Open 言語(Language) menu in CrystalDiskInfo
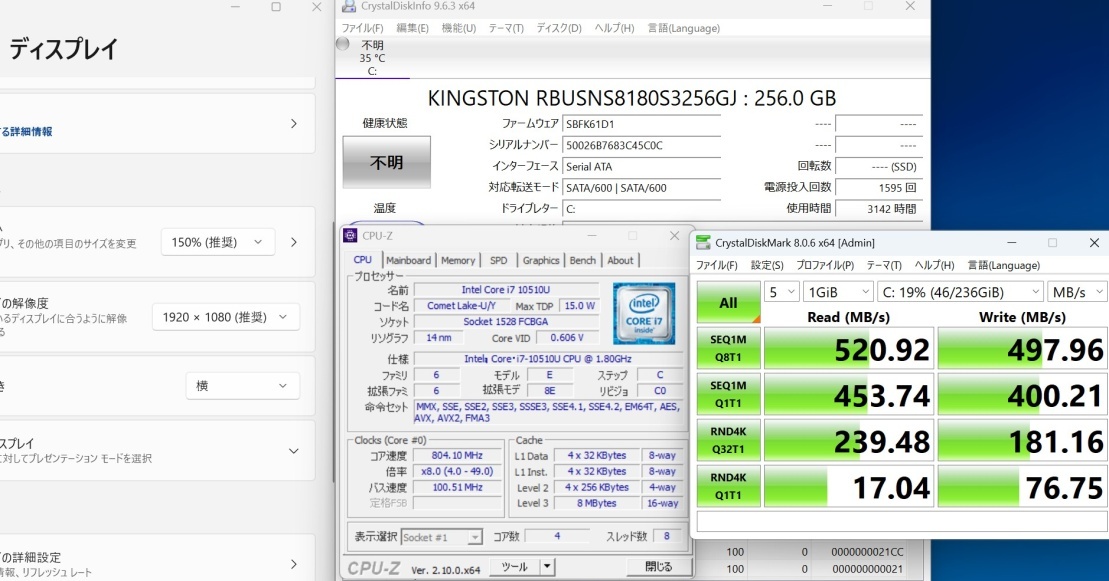 click(x=683, y=28)
